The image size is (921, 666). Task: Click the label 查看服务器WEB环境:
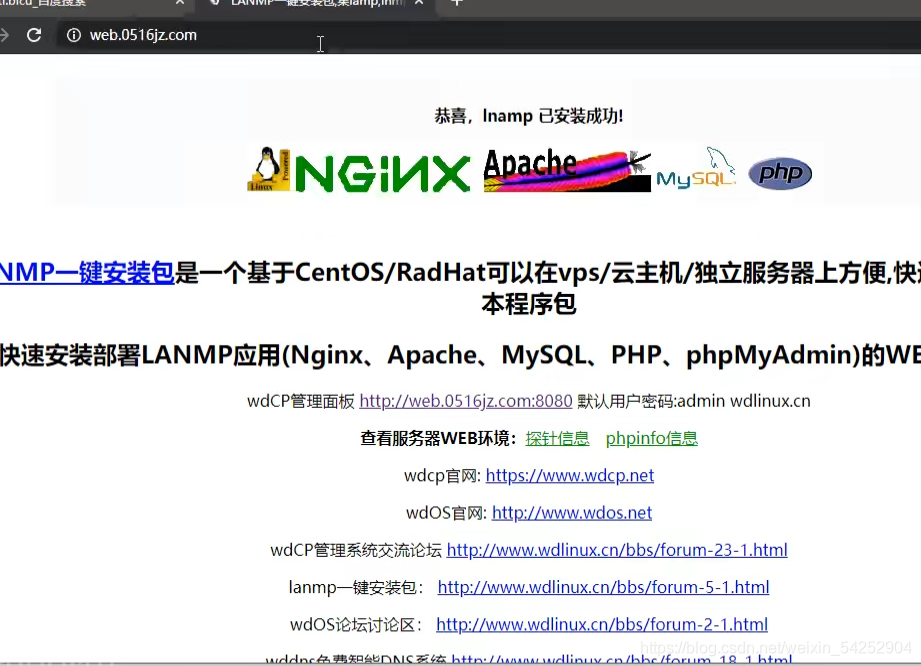438,438
